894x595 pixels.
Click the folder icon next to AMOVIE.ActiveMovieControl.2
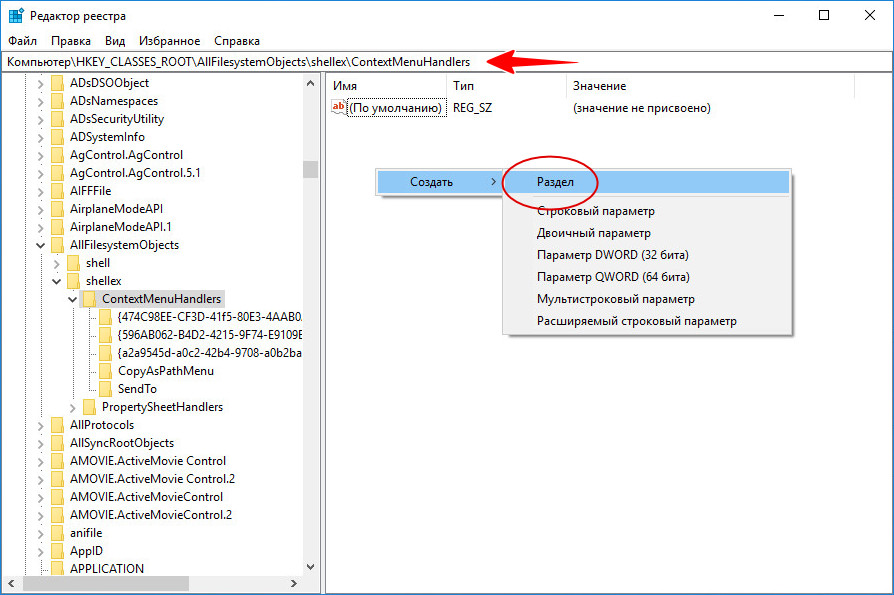[x=58, y=515]
